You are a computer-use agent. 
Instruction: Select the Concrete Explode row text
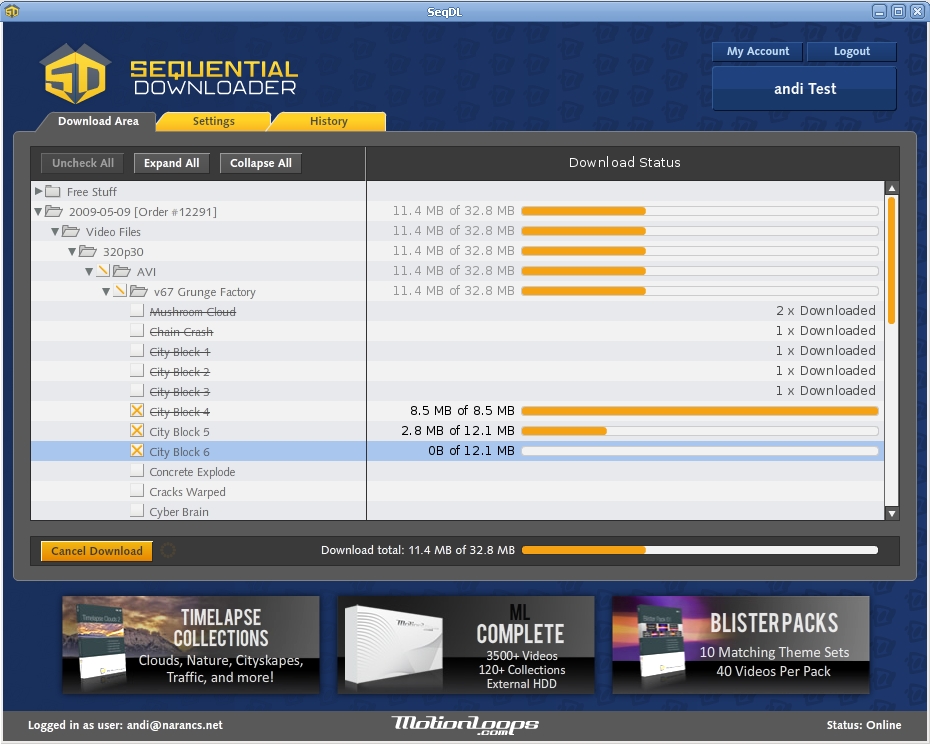pyautogui.click(x=192, y=472)
